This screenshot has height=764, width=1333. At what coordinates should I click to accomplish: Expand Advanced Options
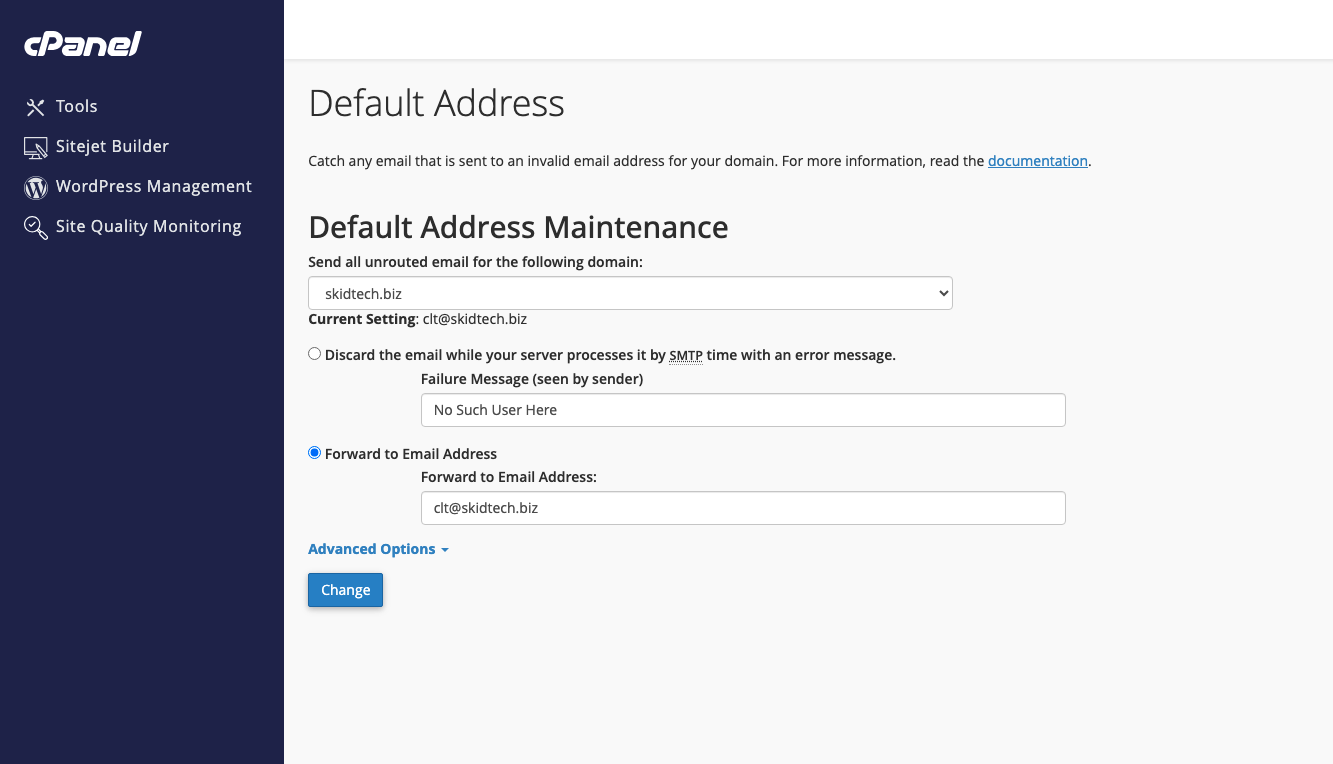click(372, 549)
